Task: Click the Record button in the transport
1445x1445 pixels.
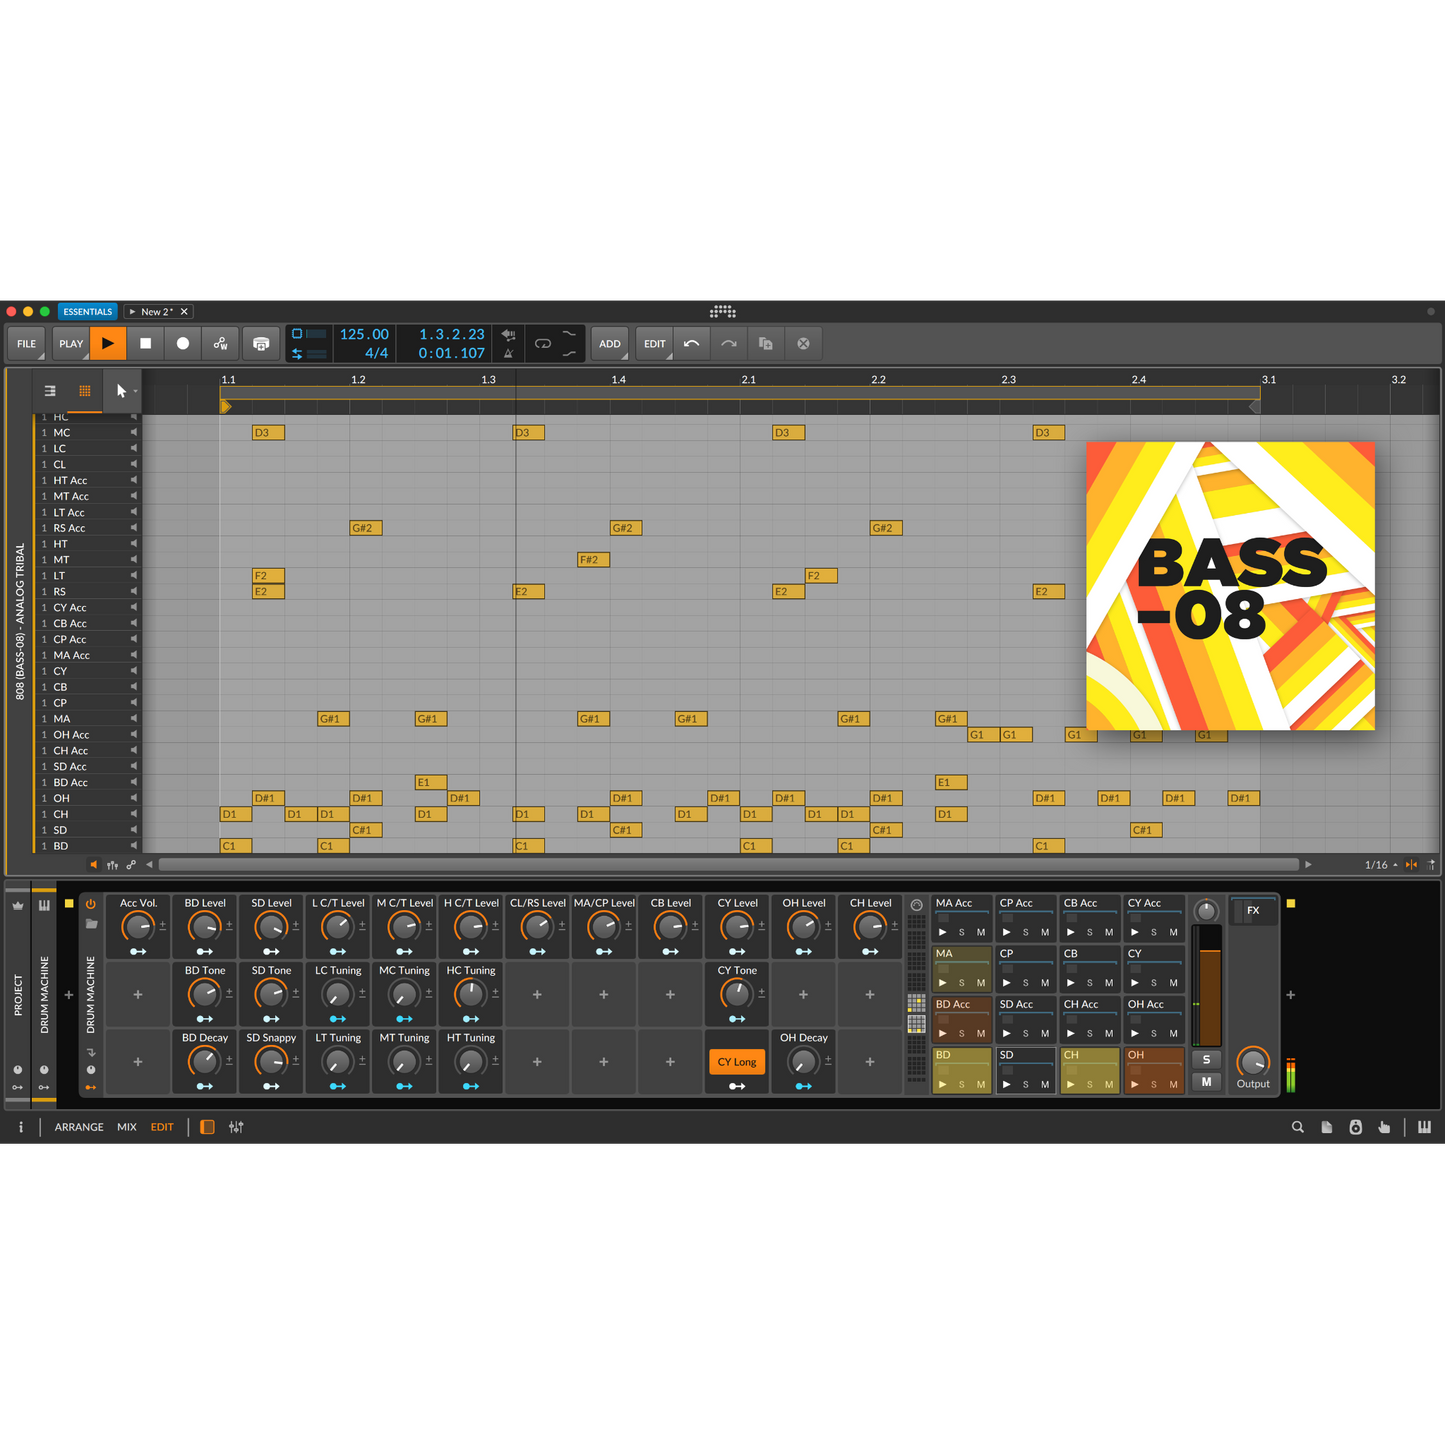Action: 183,343
